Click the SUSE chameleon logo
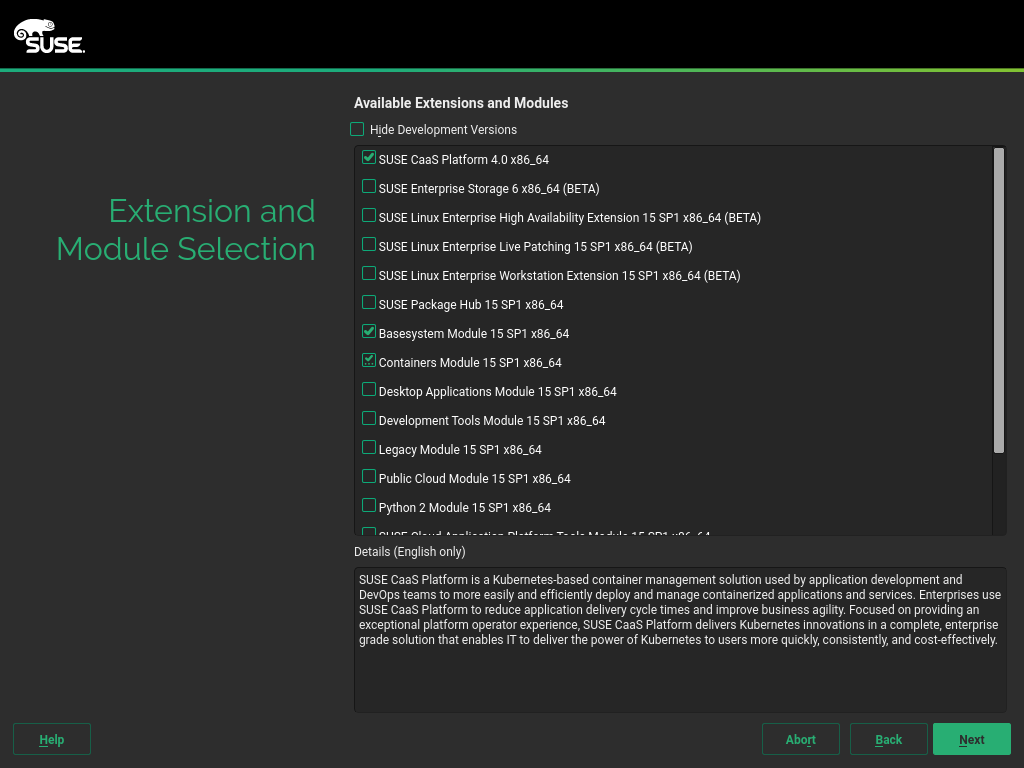Viewport: 1024px width, 768px height. coord(49,36)
